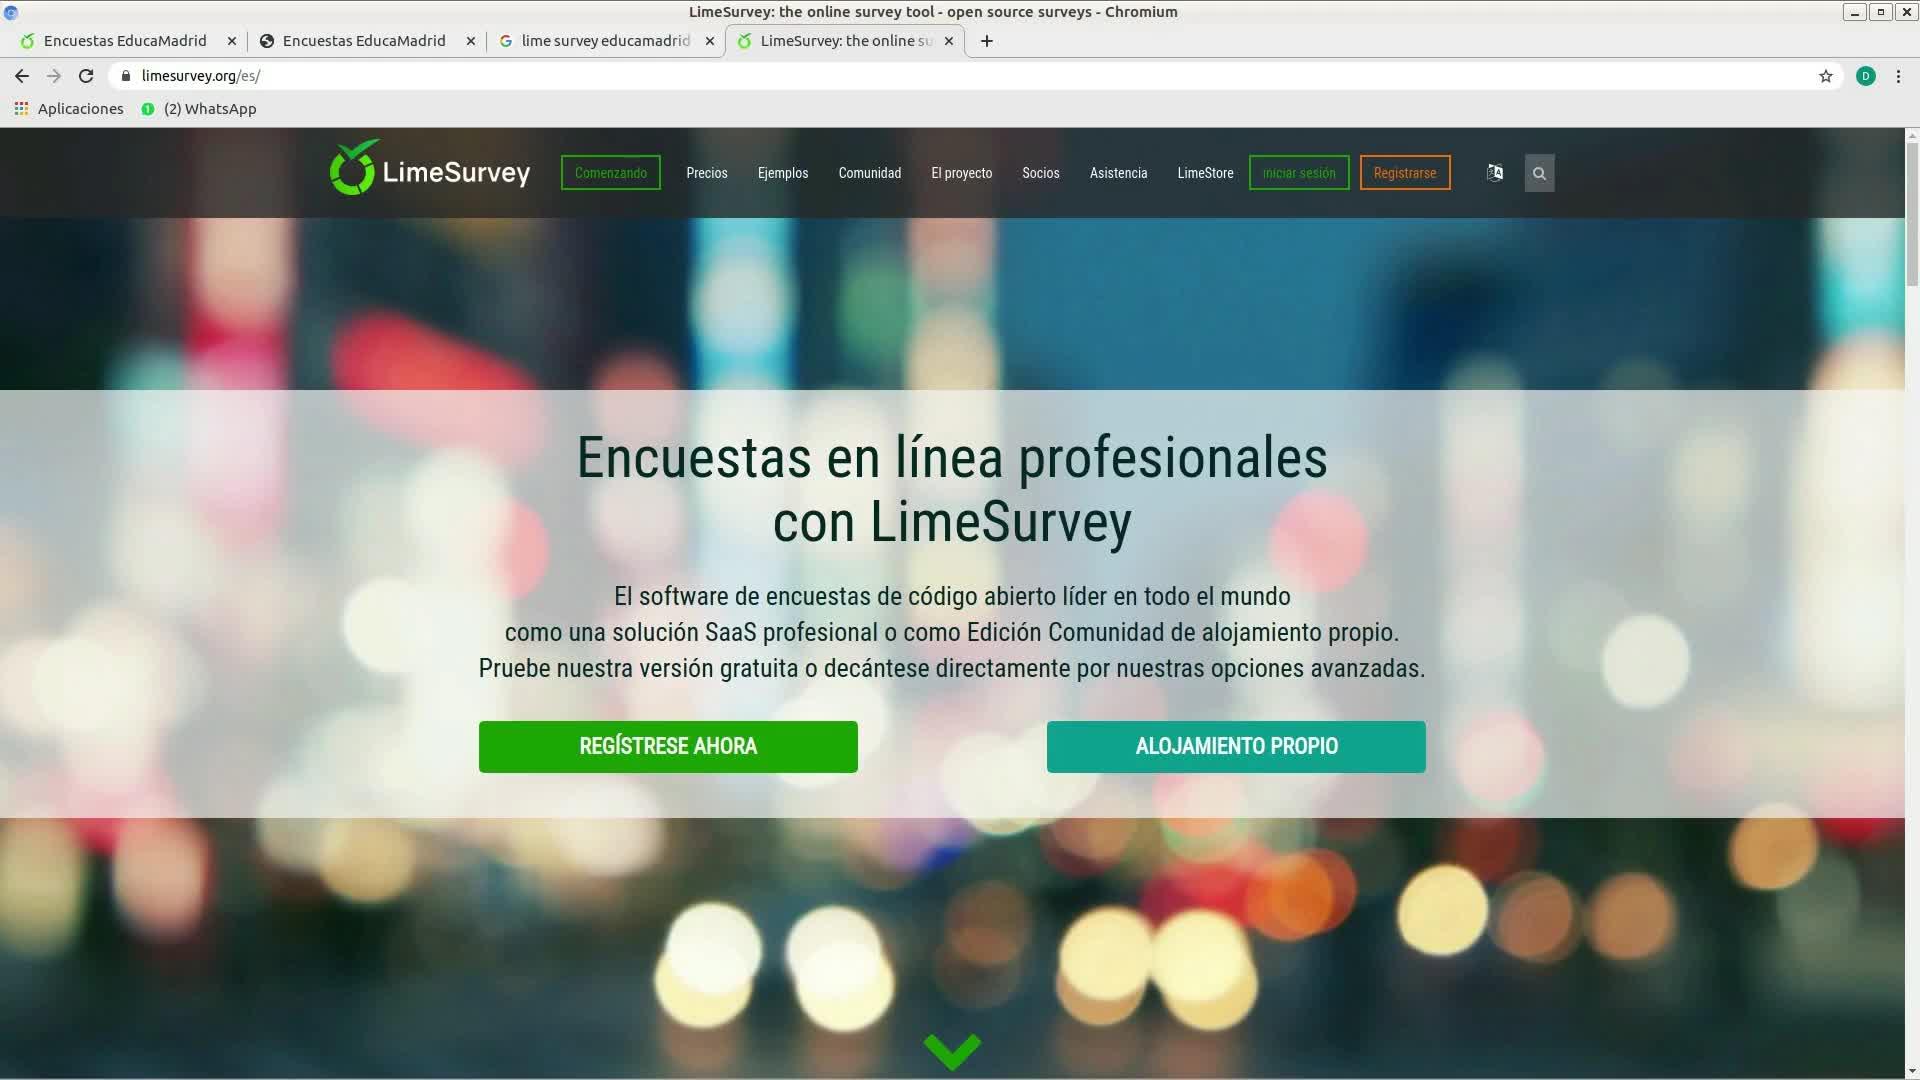Image resolution: width=1920 pixels, height=1080 pixels.
Task: Go back to previous page
Action: (22, 76)
